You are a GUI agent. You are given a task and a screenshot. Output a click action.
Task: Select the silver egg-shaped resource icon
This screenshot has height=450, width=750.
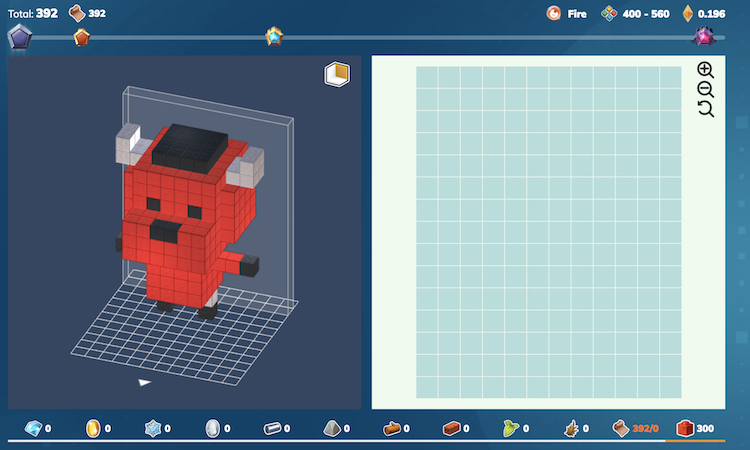click(x=212, y=428)
